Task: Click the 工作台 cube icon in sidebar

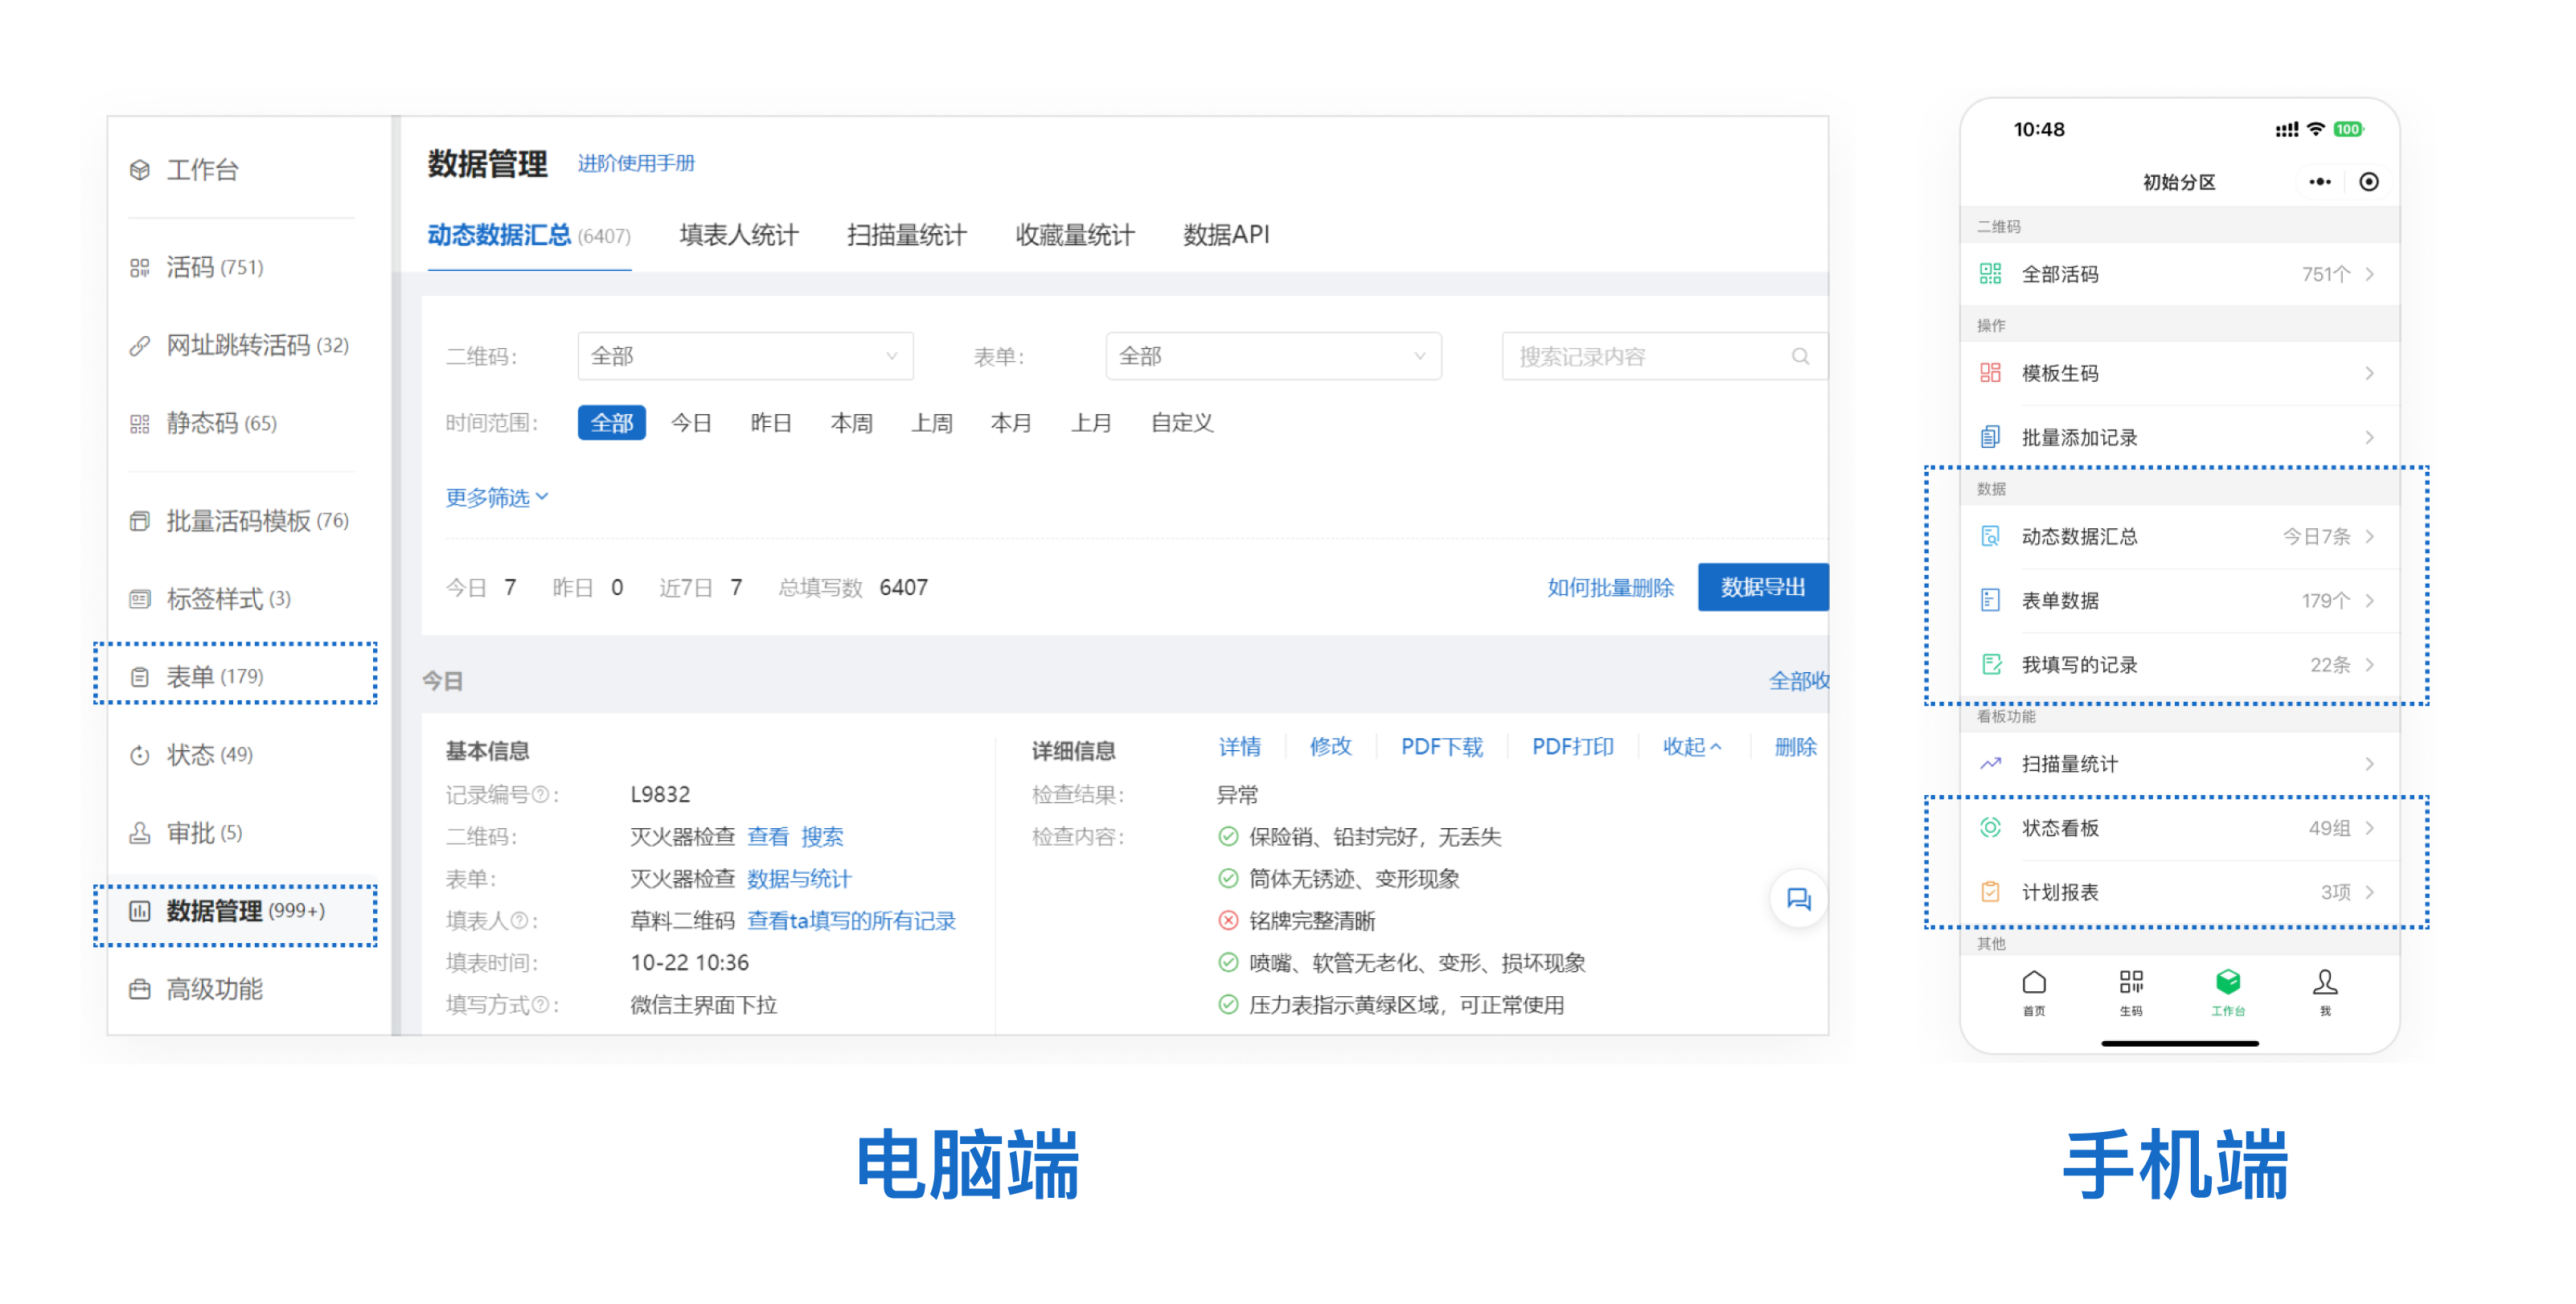Action: coord(140,170)
